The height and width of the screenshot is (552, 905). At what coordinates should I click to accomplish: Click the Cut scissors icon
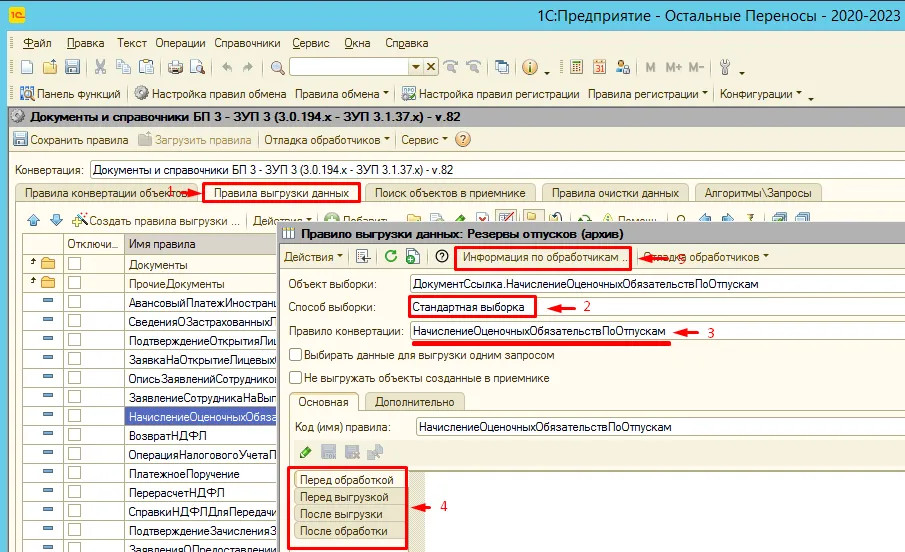point(100,68)
